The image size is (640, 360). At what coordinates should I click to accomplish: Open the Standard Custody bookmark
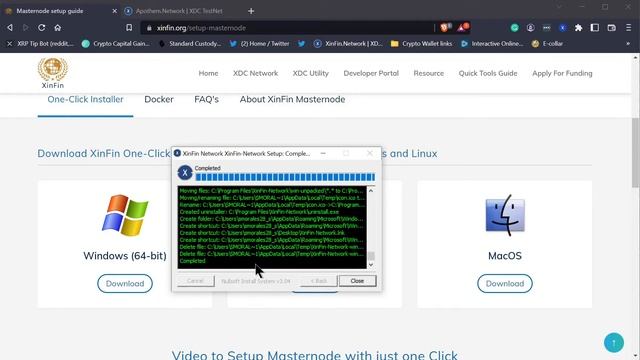coord(190,44)
